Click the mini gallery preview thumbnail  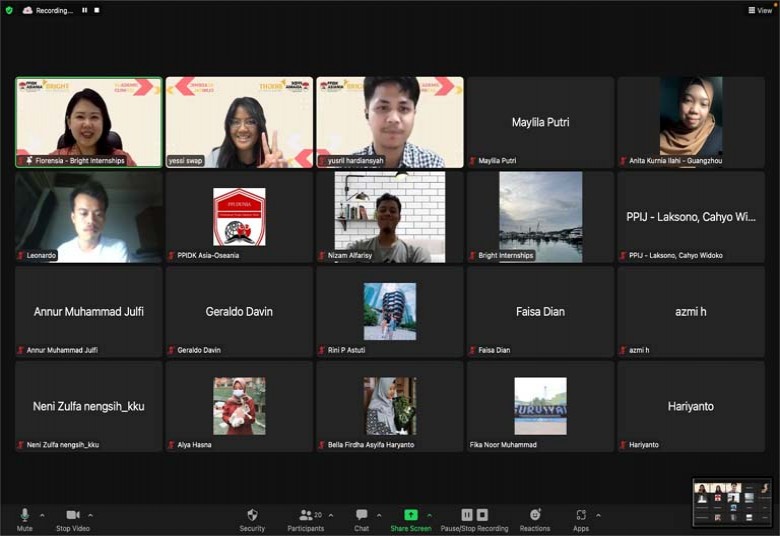pyautogui.click(x=732, y=502)
